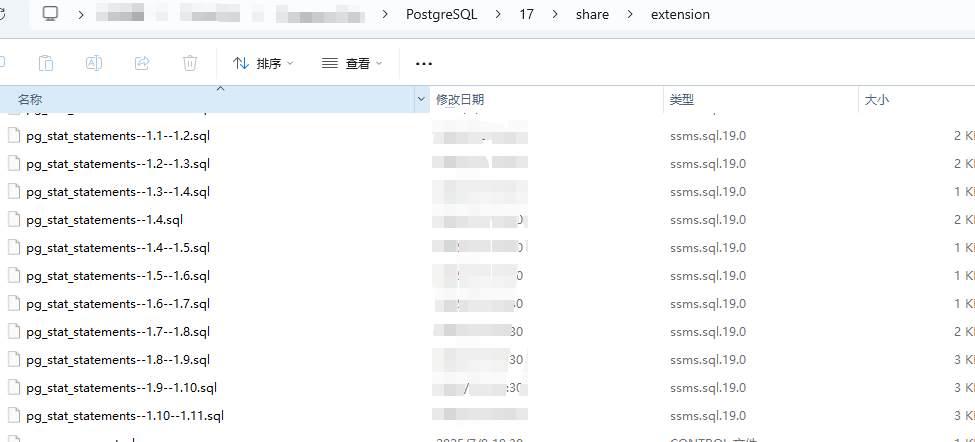Click the rename toolbar icon

point(94,63)
